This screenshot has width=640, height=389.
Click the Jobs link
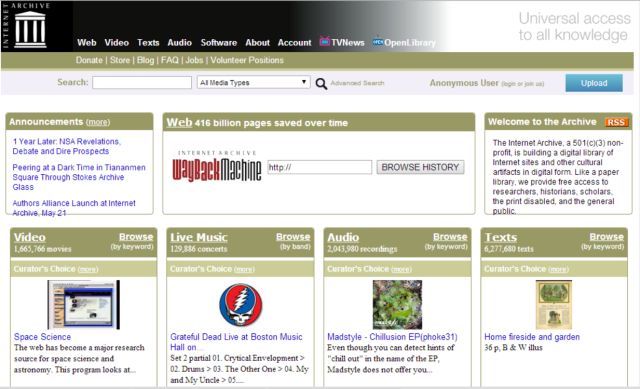[194, 60]
